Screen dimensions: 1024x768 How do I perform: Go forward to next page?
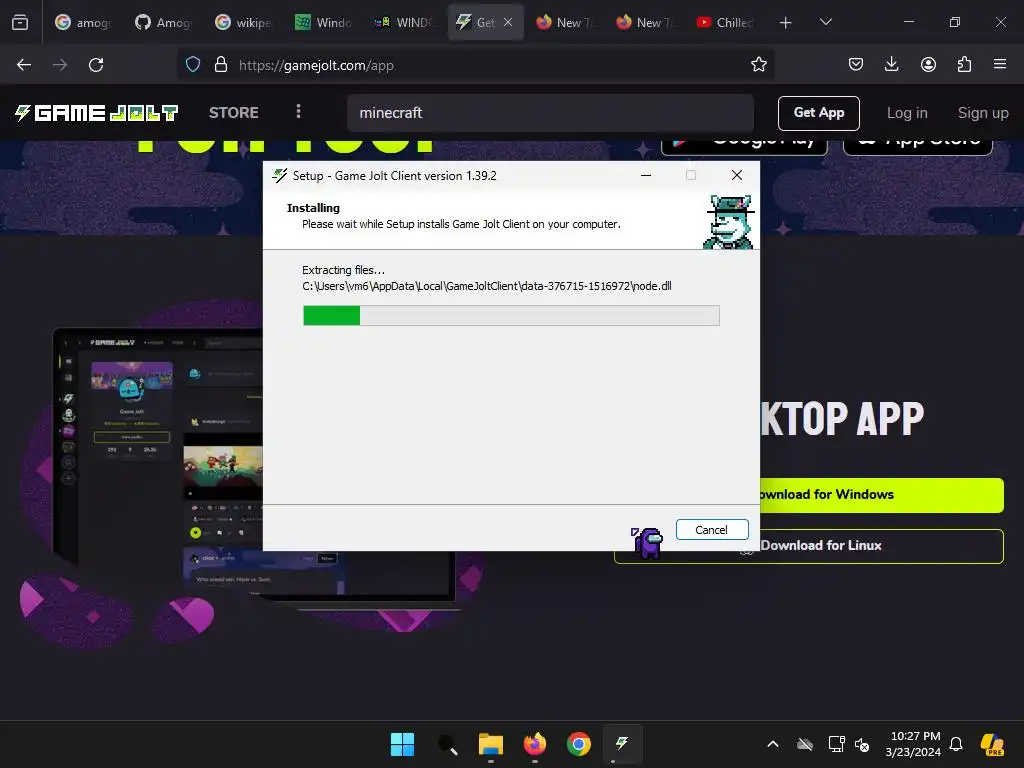[60, 65]
